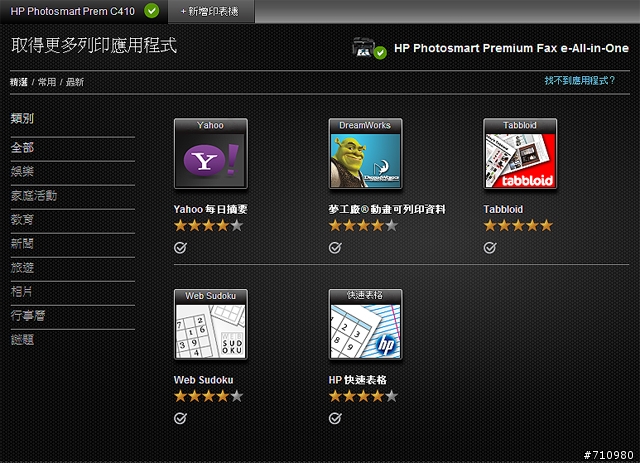Open the HP 快速表格 title text

click(358, 380)
